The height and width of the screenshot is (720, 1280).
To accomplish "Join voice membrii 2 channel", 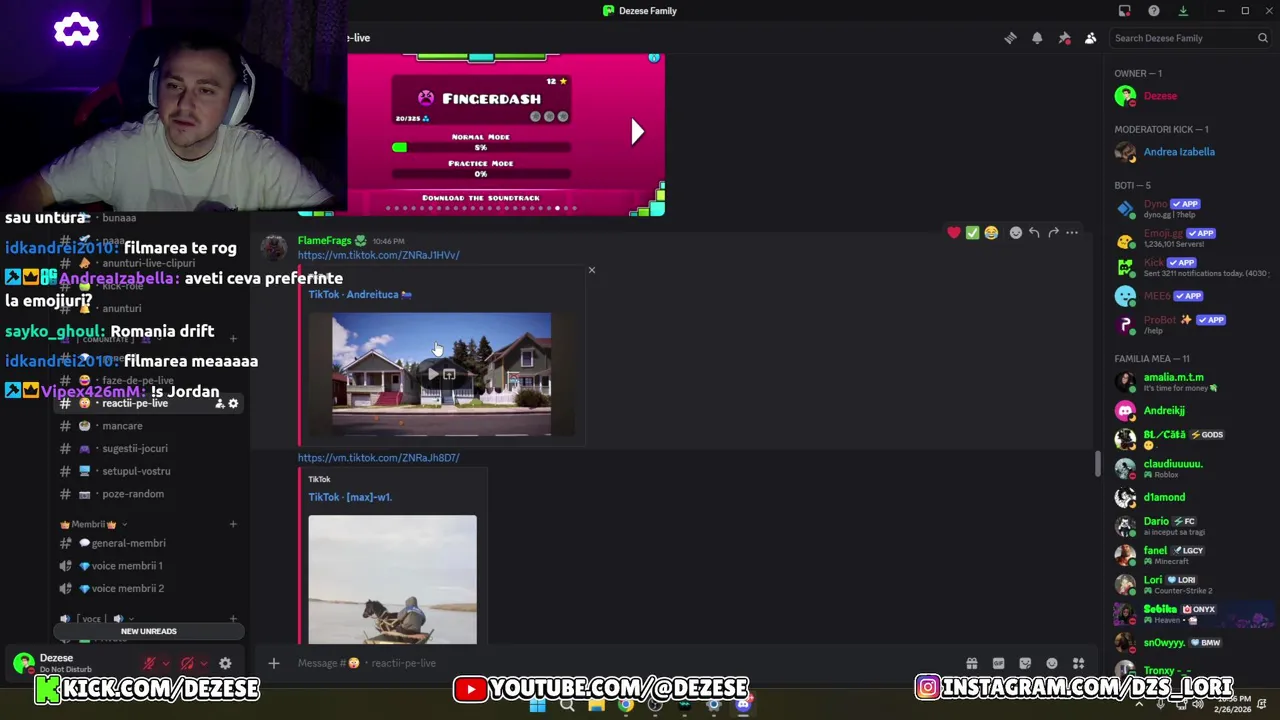I will point(127,589).
